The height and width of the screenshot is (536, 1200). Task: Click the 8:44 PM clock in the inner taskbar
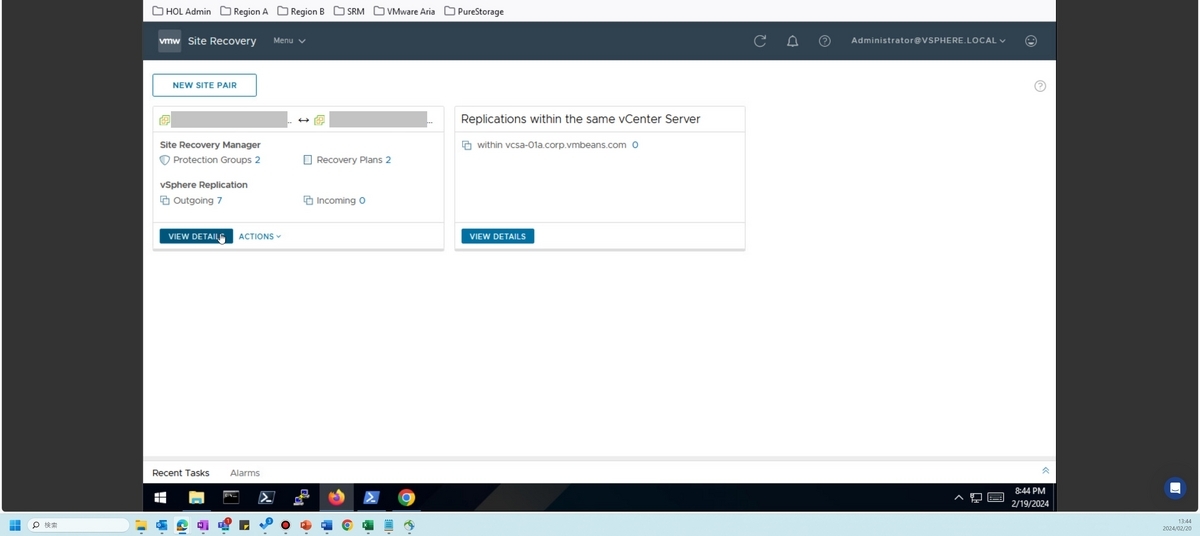coord(1030,497)
